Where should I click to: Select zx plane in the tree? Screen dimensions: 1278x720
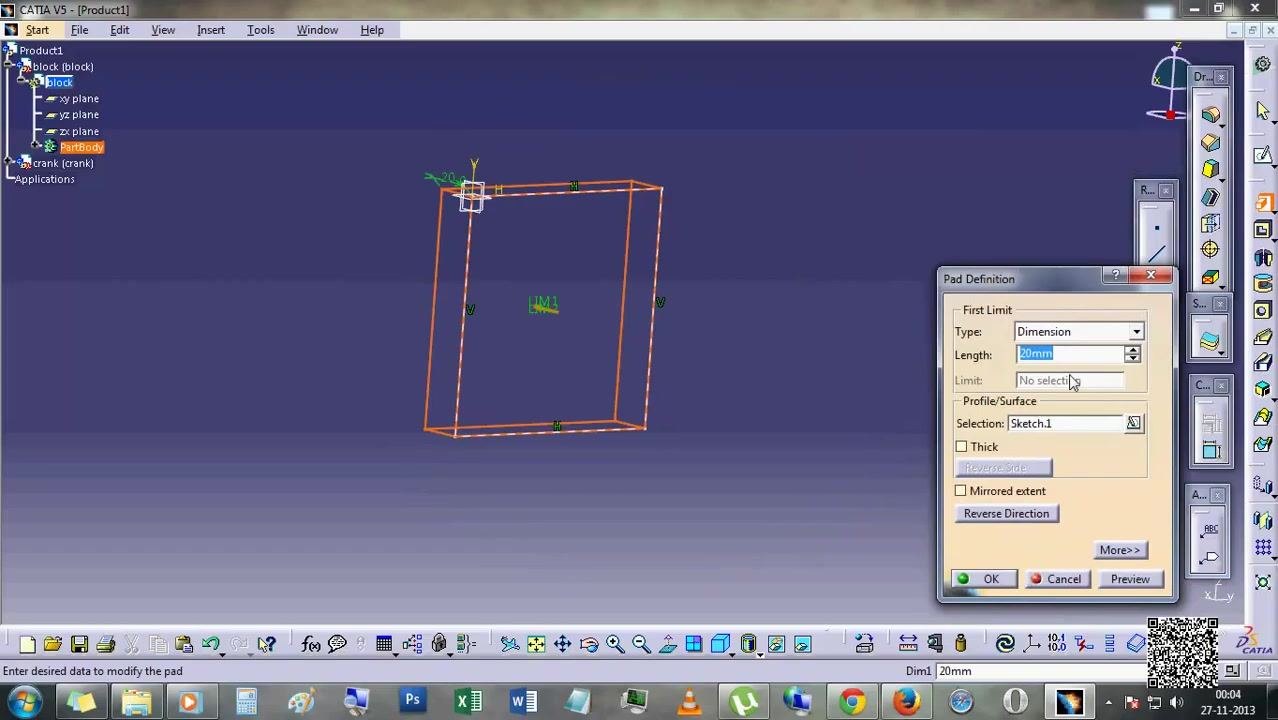pyautogui.click(x=79, y=131)
